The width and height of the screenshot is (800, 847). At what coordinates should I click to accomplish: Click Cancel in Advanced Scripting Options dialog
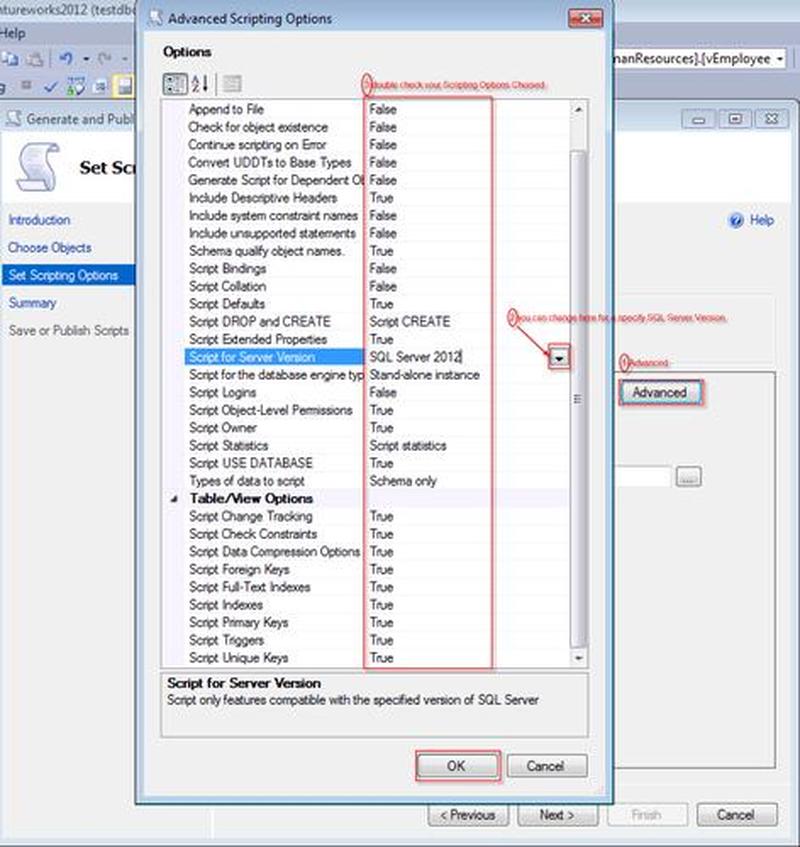(x=546, y=766)
